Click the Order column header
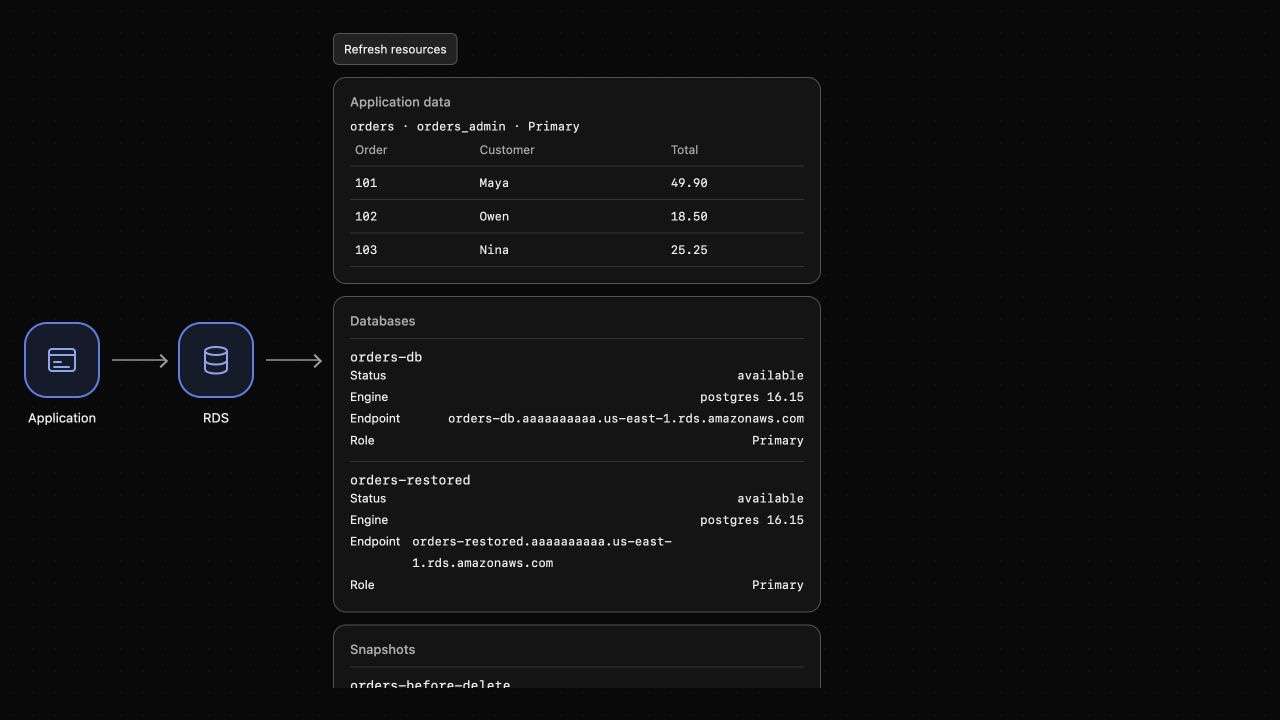 pyautogui.click(x=371, y=150)
